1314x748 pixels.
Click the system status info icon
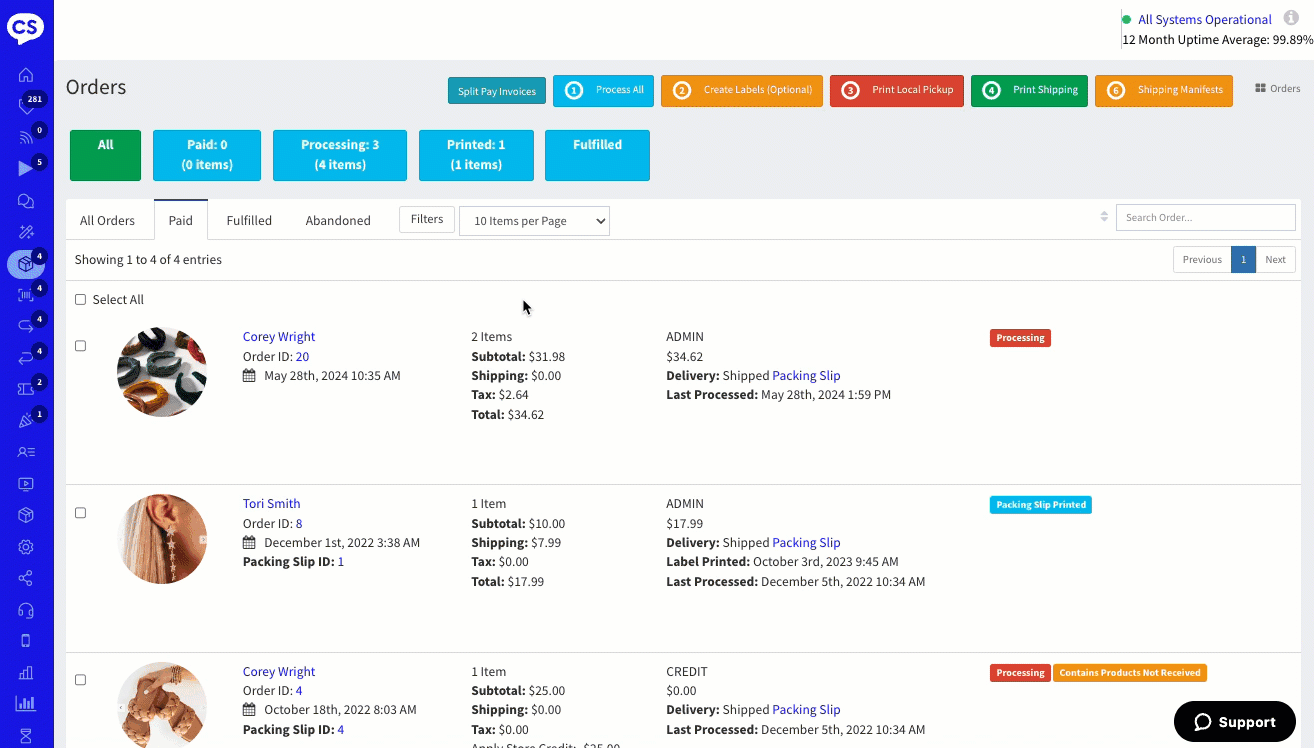(x=1291, y=19)
